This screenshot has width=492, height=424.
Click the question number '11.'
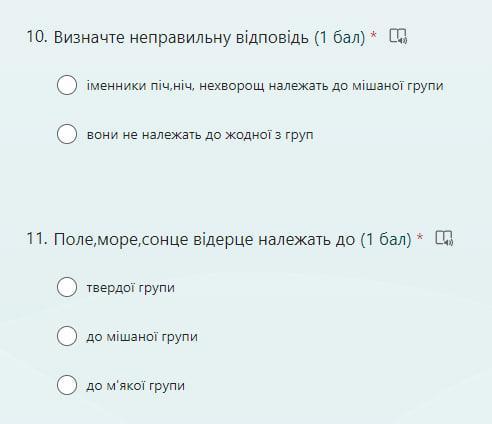(37, 239)
